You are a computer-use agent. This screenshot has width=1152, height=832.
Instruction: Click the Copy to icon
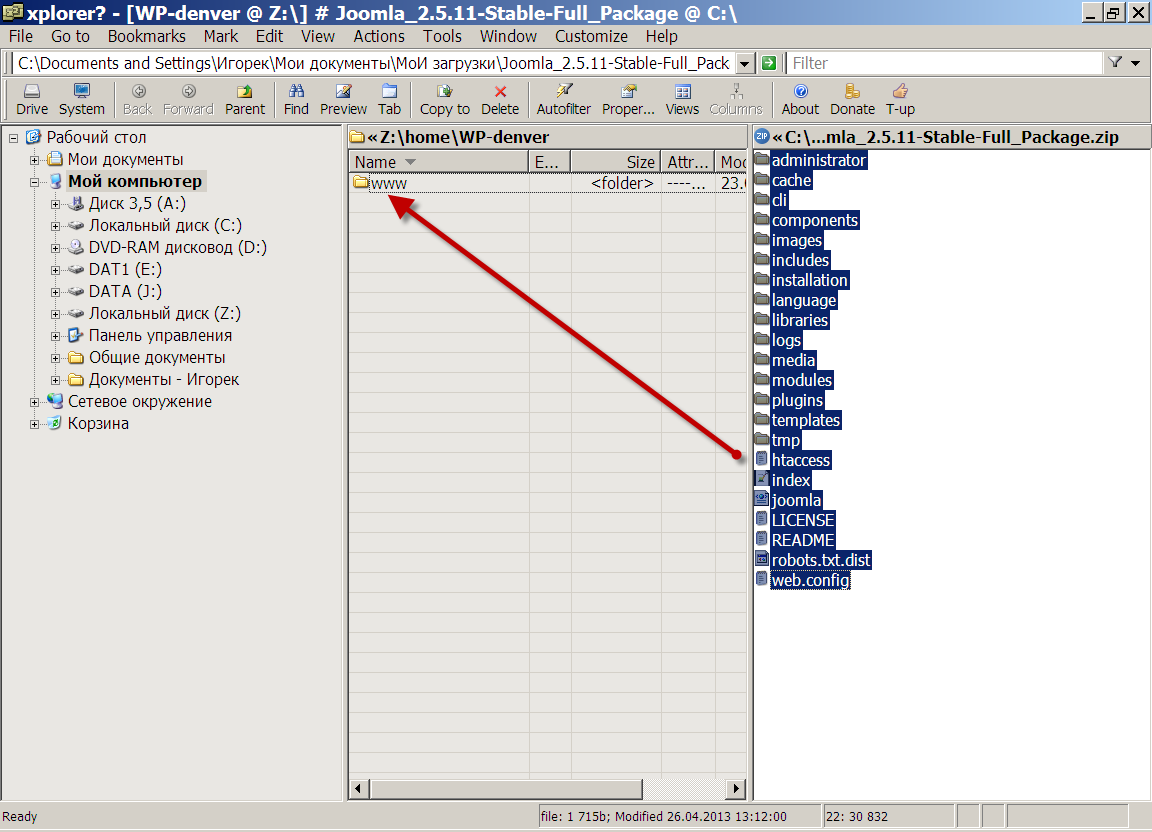click(444, 99)
